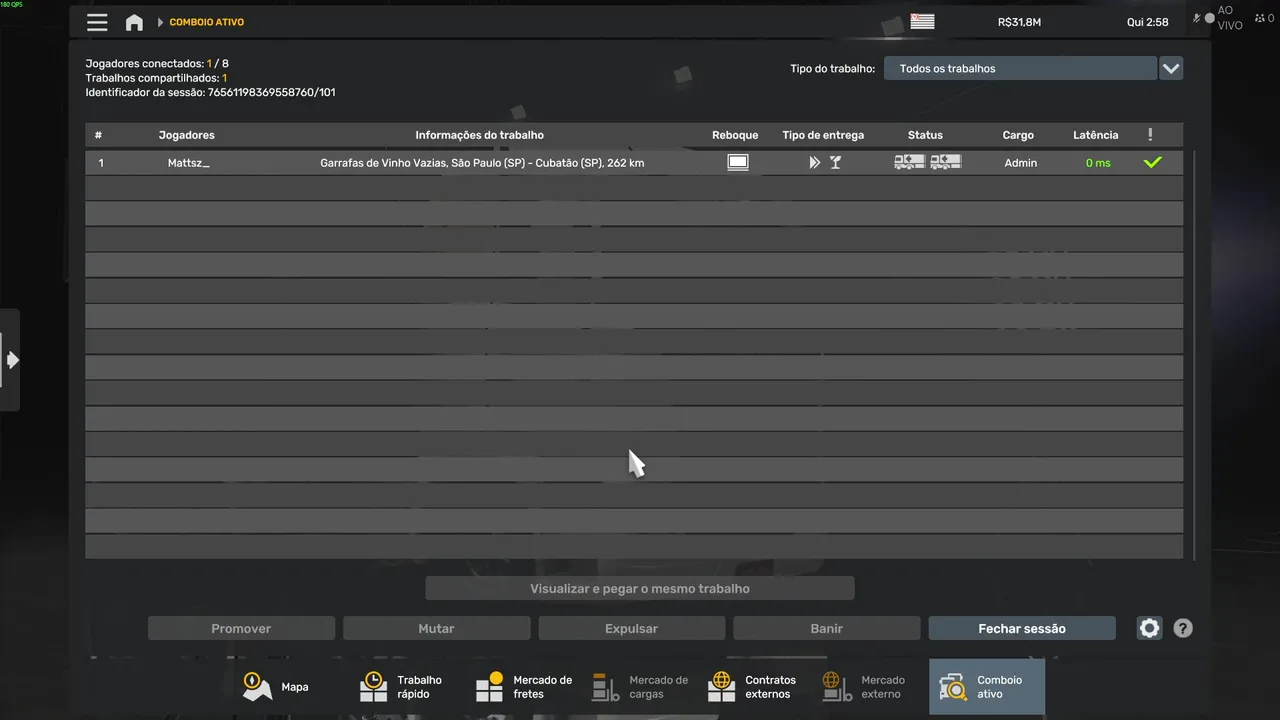Click green checkmark in Mattsz_ row
This screenshot has width=1280, height=720.
coord(1153,162)
